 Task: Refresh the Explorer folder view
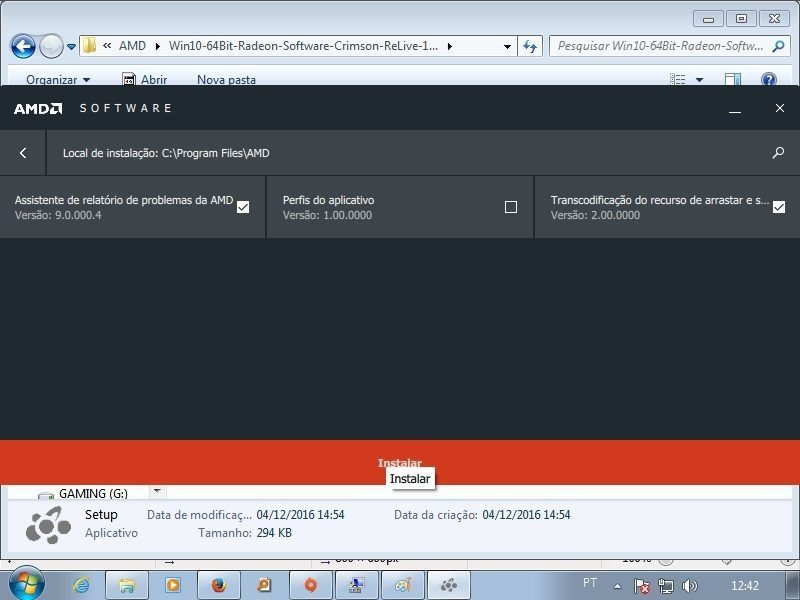click(530, 46)
